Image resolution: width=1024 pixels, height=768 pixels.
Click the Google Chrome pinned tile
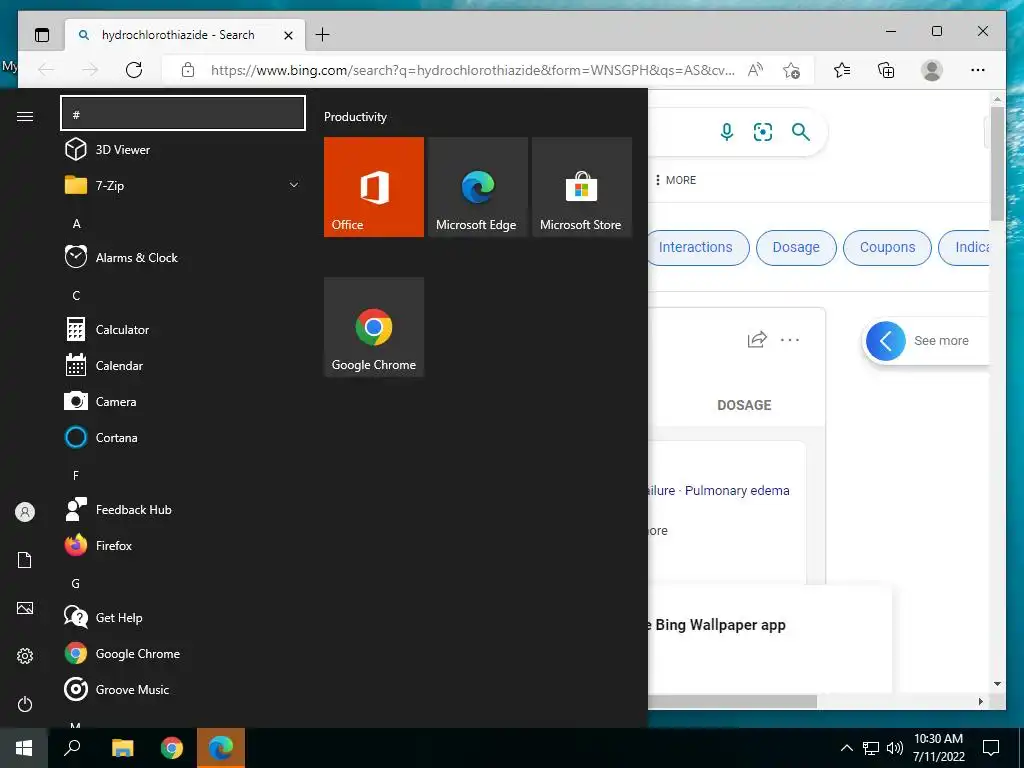pyautogui.click(x=374, y=327)
